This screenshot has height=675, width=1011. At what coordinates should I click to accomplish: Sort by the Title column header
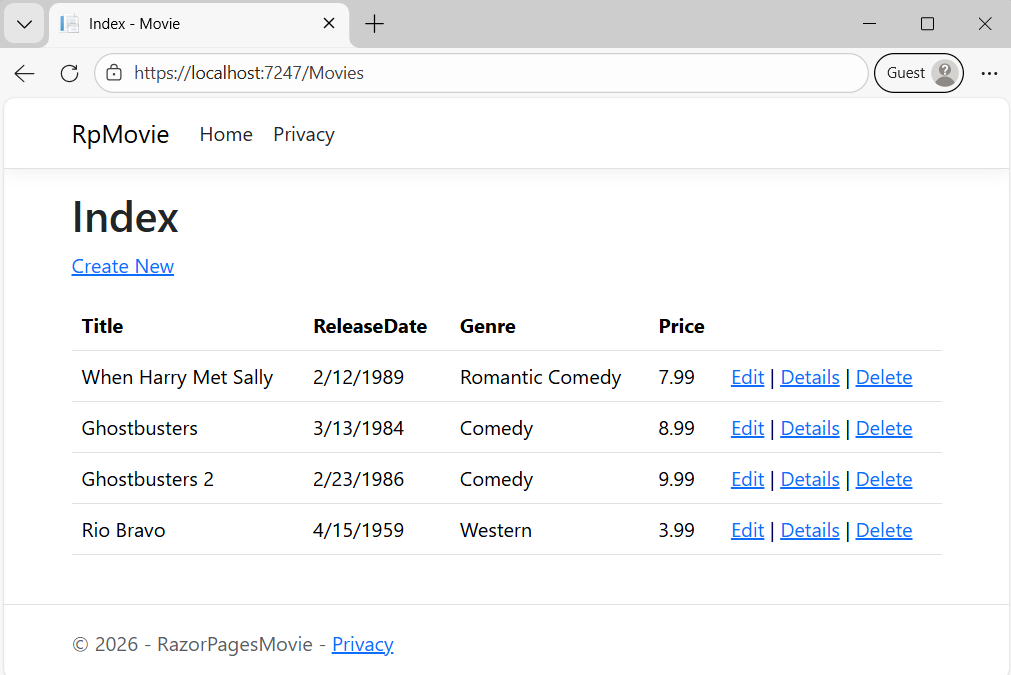[102, 326]
